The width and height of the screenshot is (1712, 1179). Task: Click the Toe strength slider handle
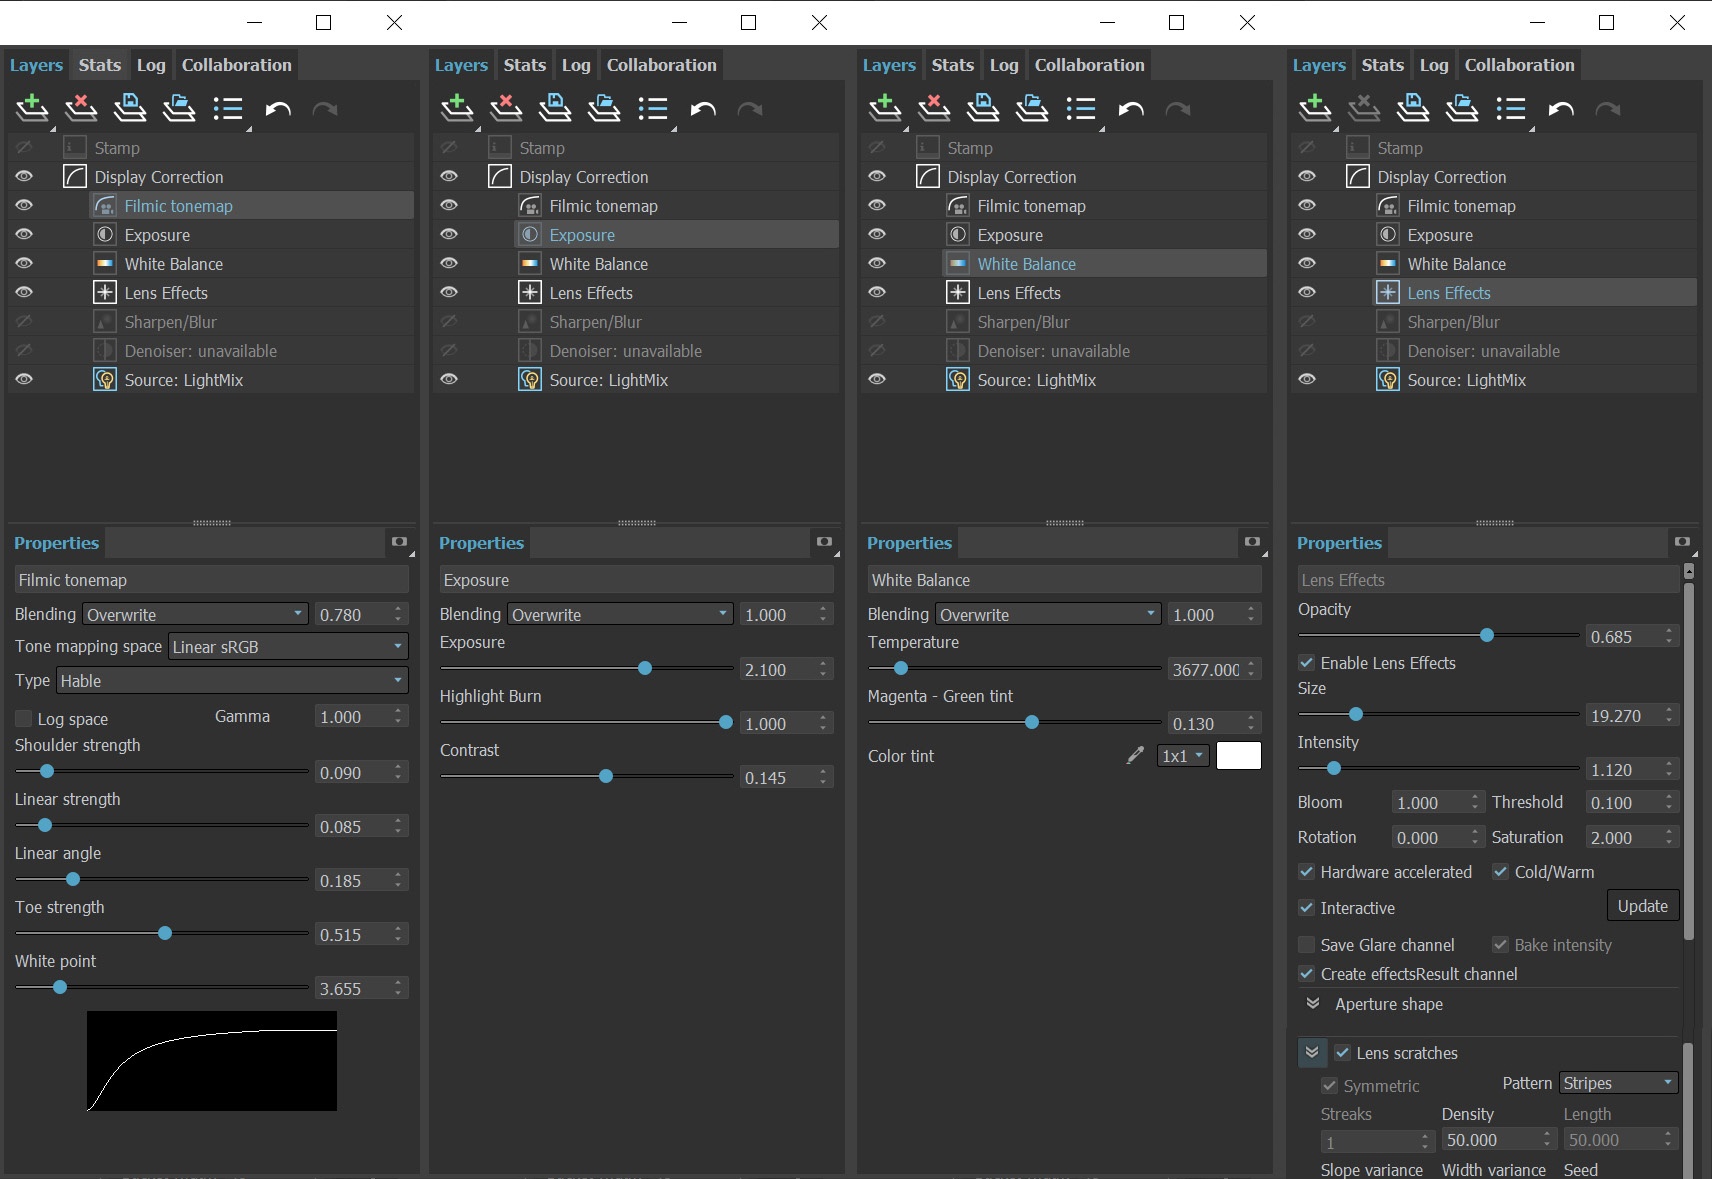coord(165,933)
